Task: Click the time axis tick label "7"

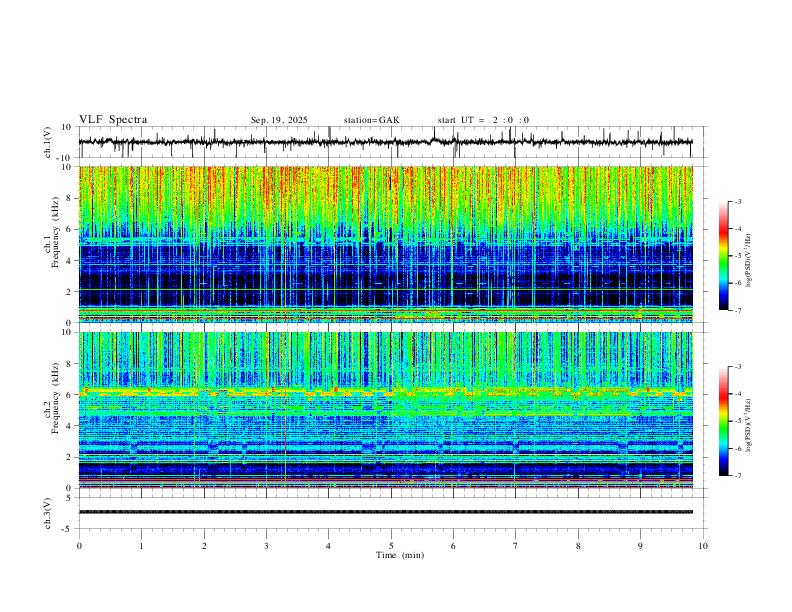Action: pyautogui.click(x=516, y=546)
